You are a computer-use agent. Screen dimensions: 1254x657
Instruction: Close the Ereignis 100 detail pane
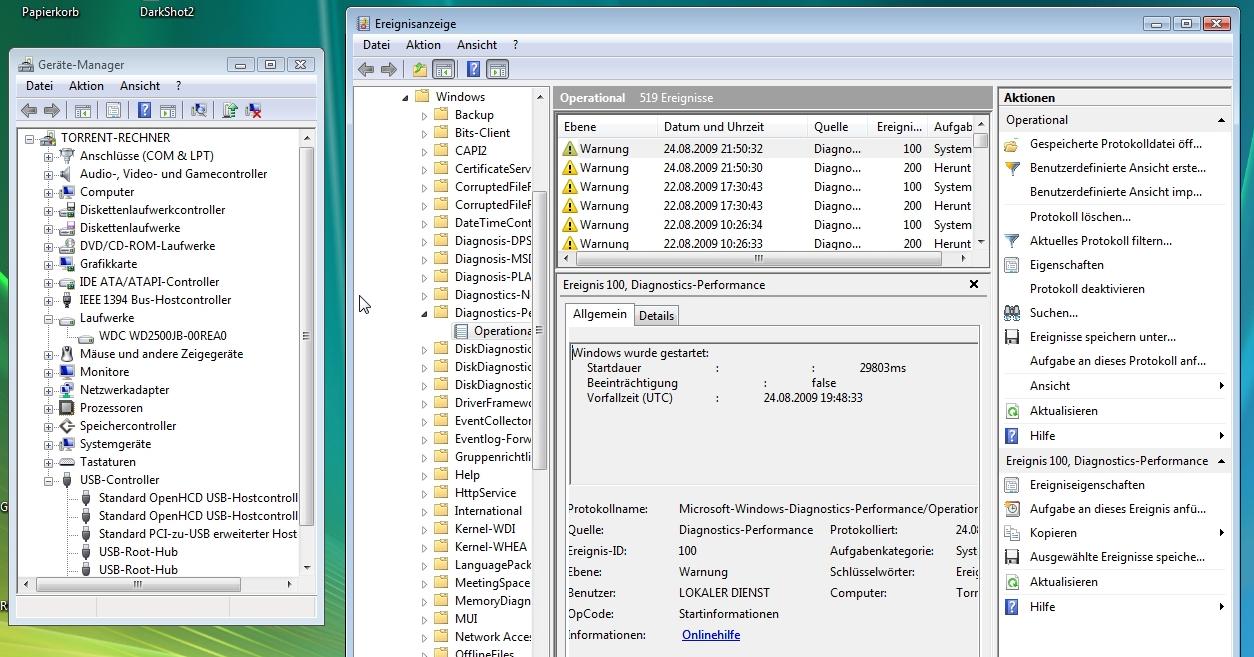974,285
